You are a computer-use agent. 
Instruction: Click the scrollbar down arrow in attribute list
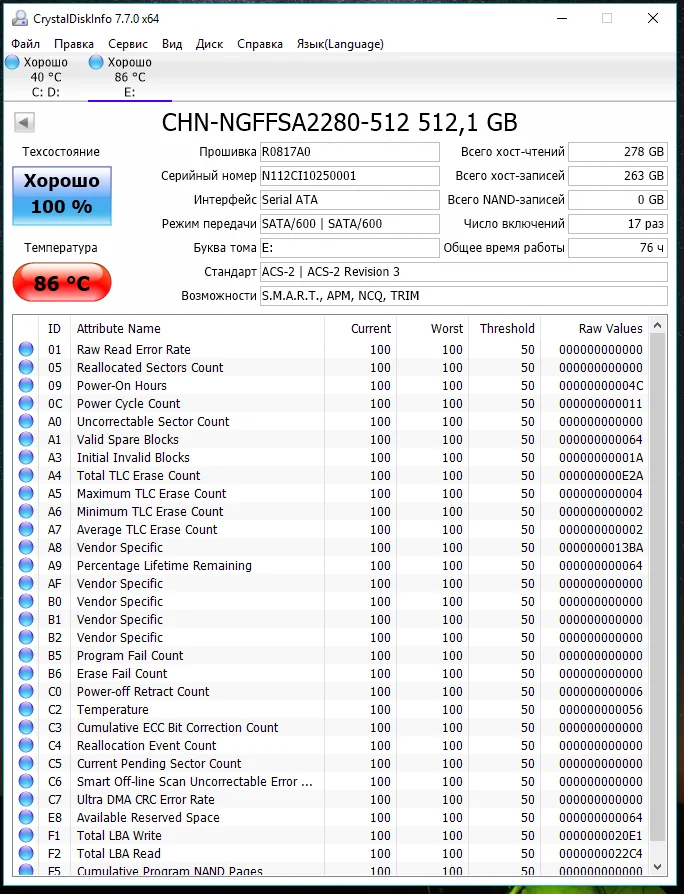click(657, 867)
